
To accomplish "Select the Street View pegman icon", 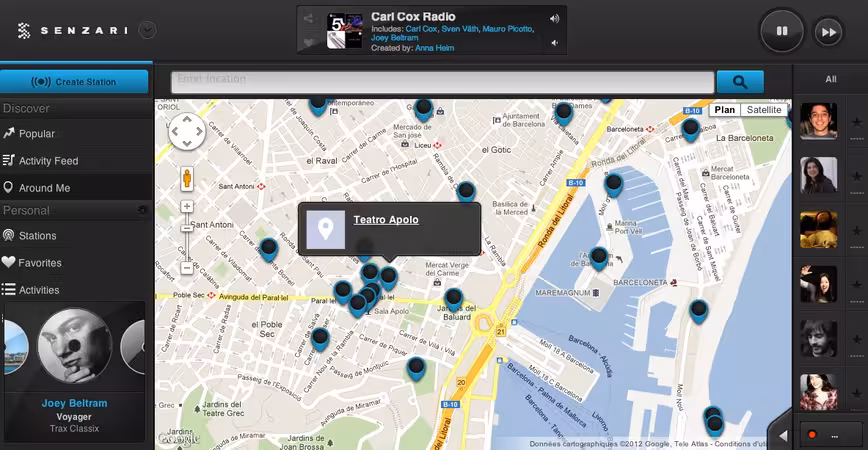I will coord(187,179).
